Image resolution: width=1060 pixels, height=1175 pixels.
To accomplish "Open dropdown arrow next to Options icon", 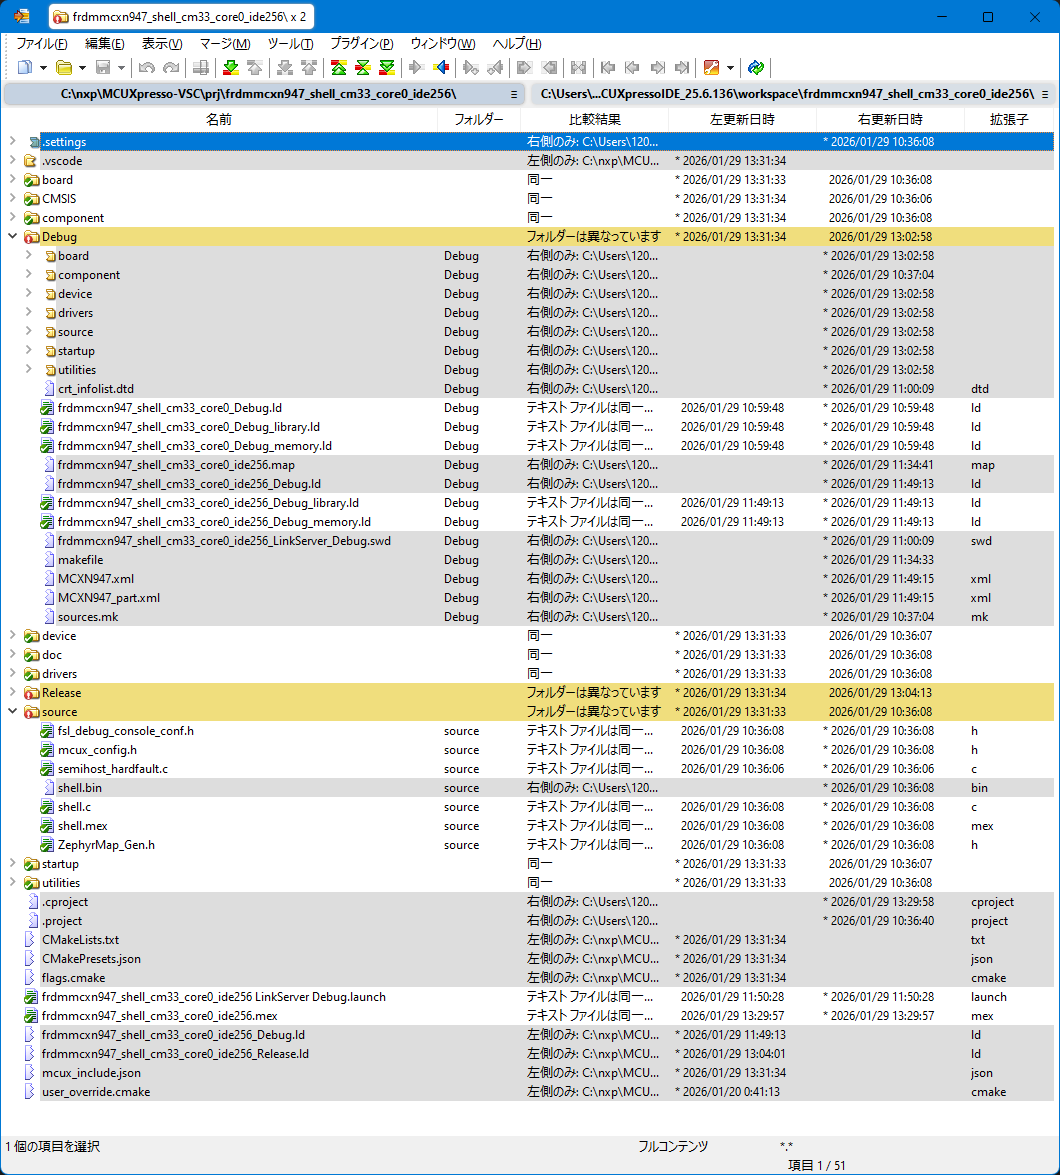I will (731, 68).
